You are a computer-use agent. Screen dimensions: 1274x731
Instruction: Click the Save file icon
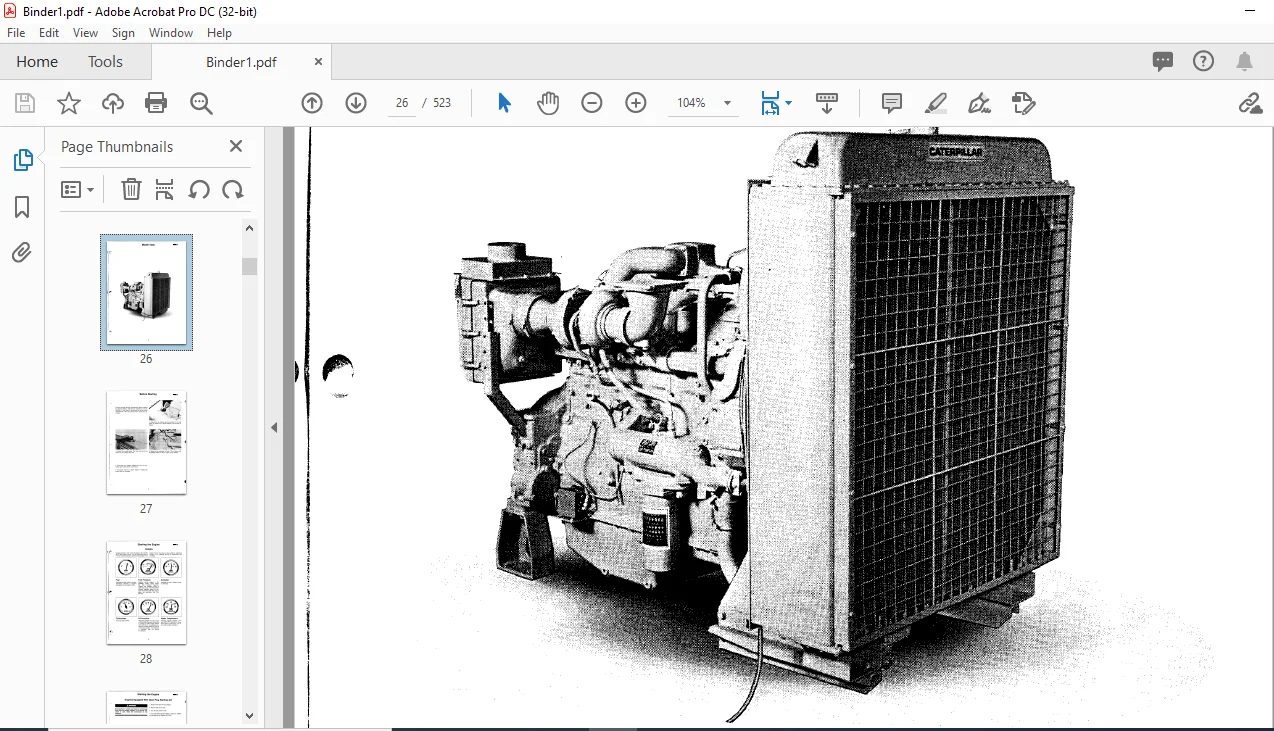click(25, 103)
